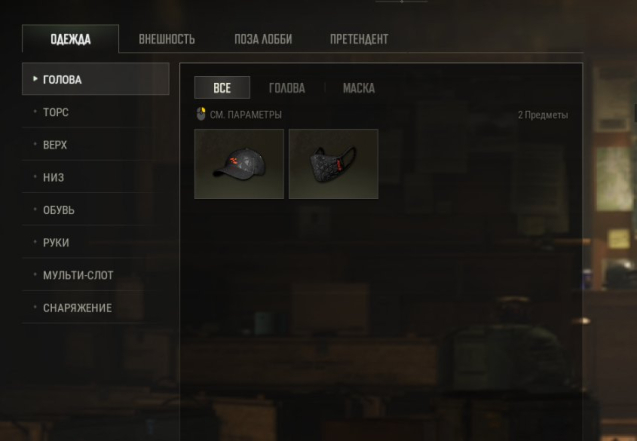
Task: Filter items by МАСКА sub-tab
Action: point(359,88)
